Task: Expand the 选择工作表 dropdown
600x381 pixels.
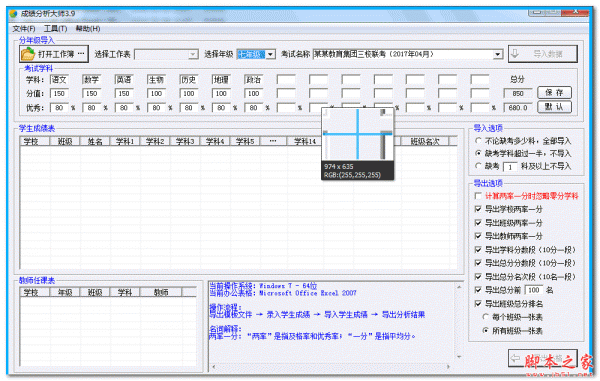Action: point(193,55)
